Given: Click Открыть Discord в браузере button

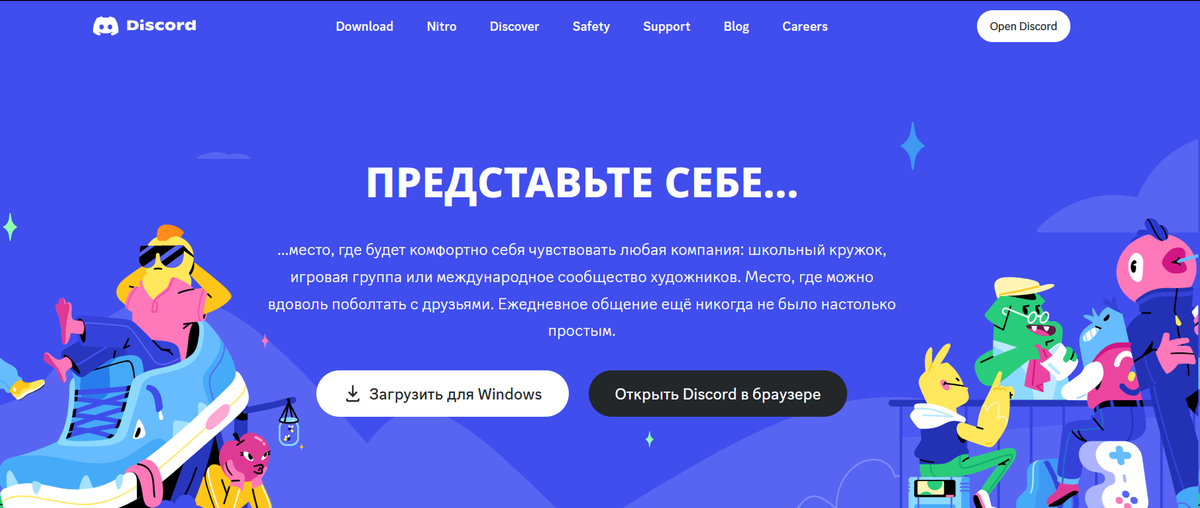Looking at the screenshot, I should [x=718, y=394].
